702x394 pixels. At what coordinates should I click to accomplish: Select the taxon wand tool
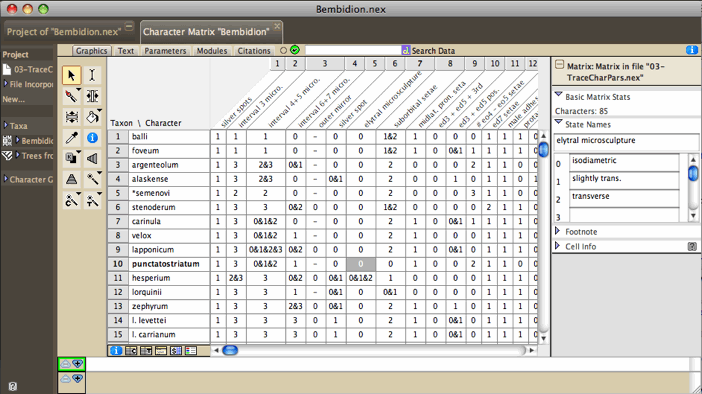(x=92, y=200)
